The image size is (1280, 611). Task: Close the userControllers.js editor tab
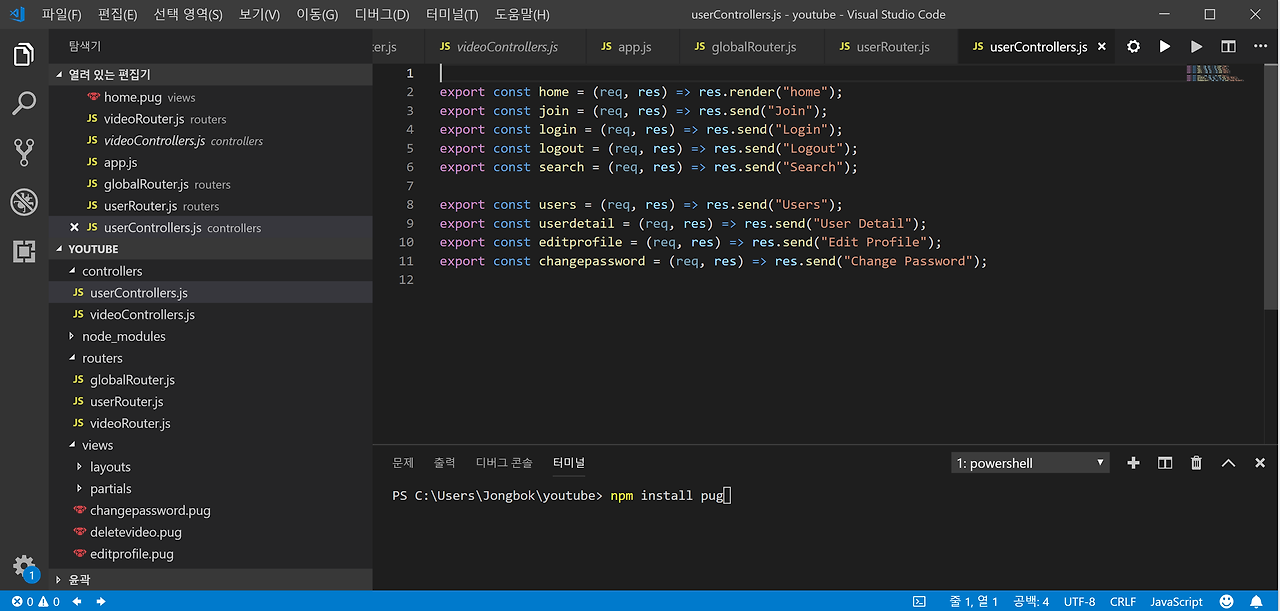(x=1102, y=47)
